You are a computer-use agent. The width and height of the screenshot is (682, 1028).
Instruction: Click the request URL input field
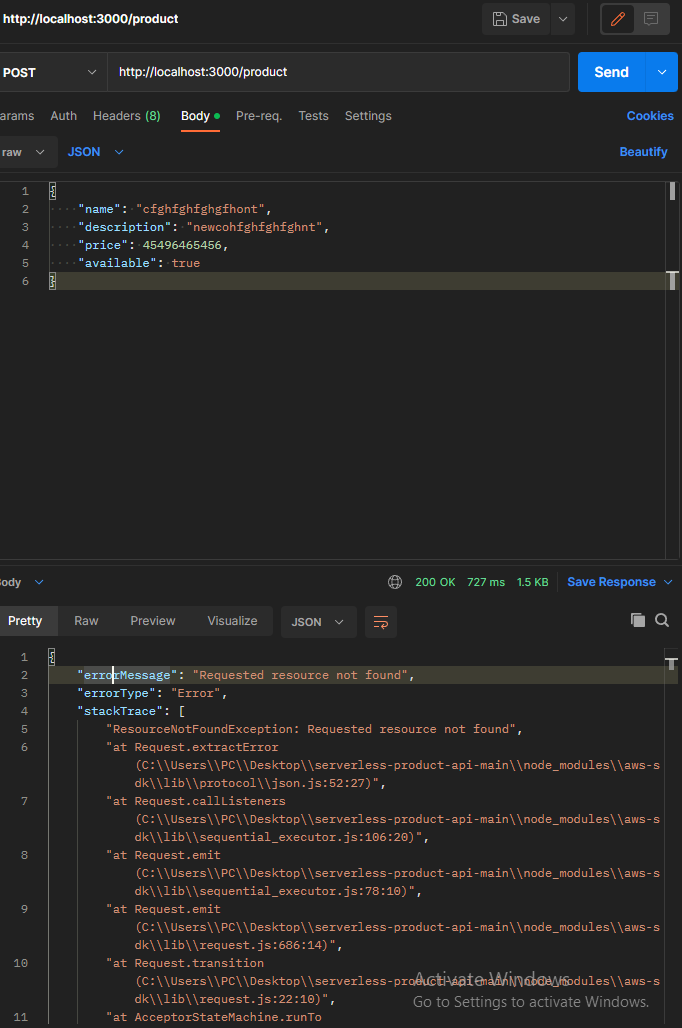tap(338, 72)
